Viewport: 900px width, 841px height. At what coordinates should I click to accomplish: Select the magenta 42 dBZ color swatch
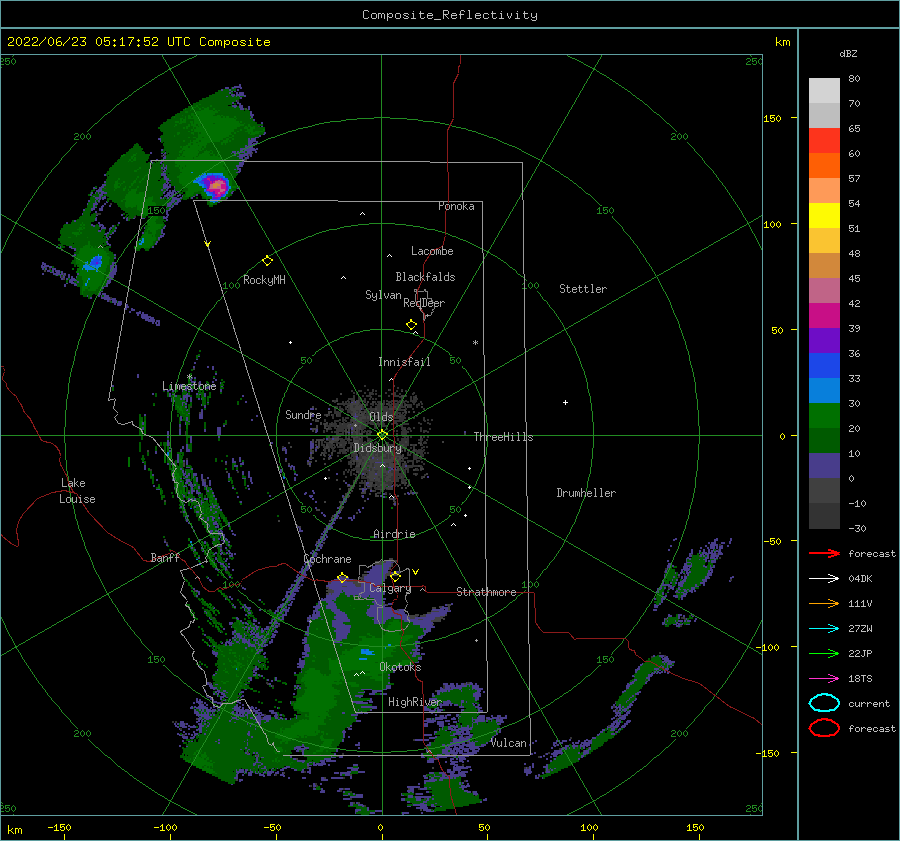(x=824, y=316)
